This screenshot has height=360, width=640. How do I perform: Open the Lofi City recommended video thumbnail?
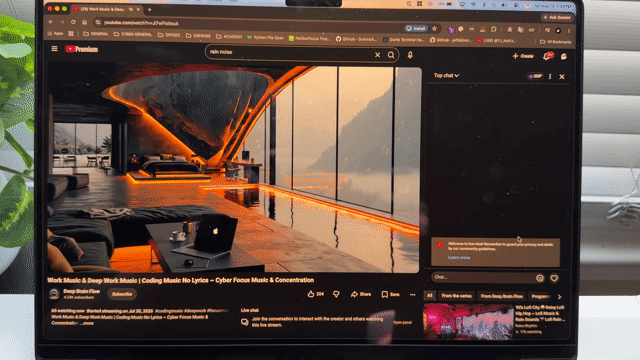click(468, 322)
